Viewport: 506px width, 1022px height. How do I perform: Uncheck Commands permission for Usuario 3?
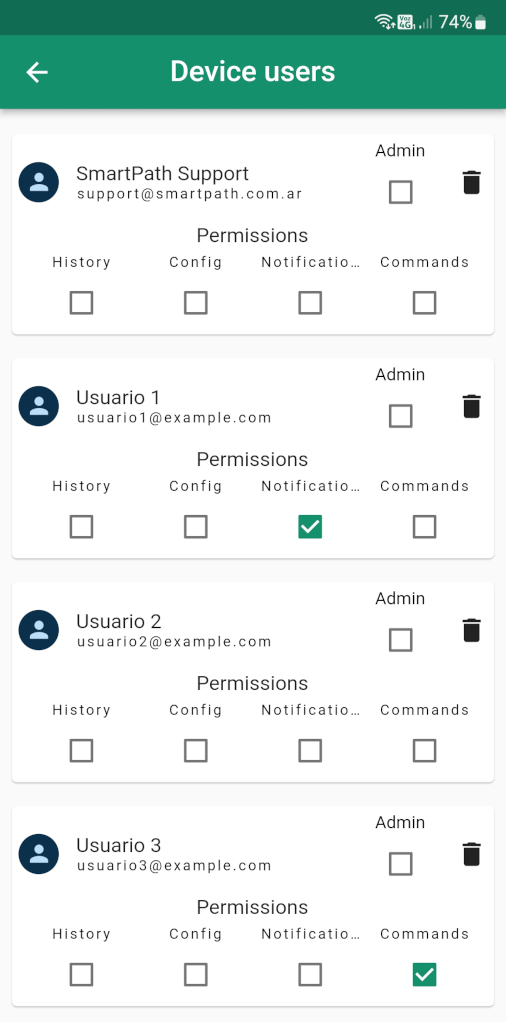(424, 975)
